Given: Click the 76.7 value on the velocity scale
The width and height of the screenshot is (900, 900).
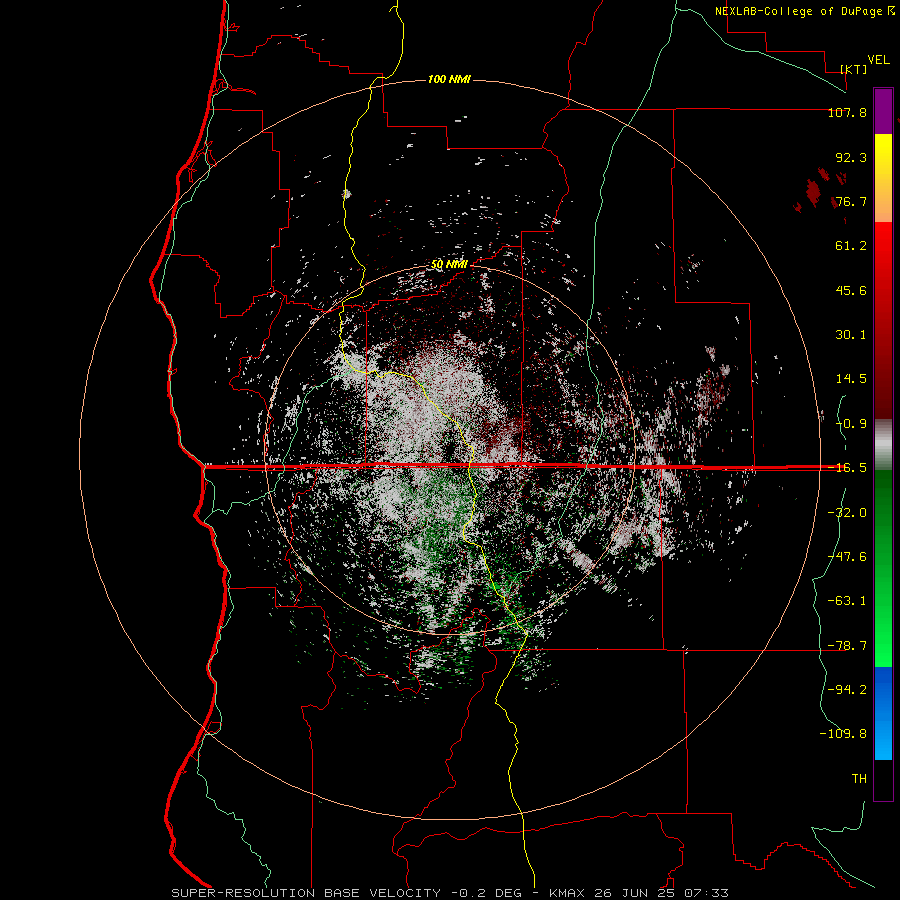Looking at the screenshot, I should [x=851, y=201].
